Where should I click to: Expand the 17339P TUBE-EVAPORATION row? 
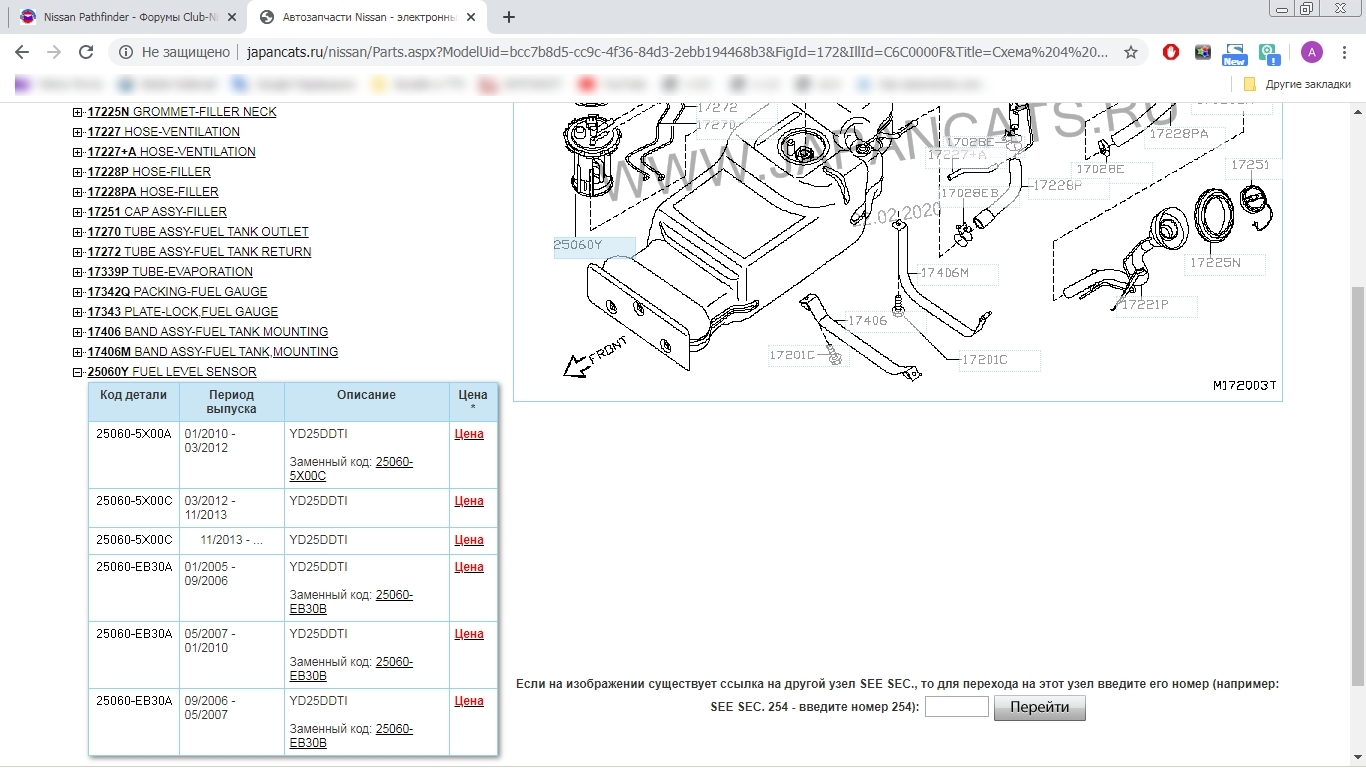(78, 272)
